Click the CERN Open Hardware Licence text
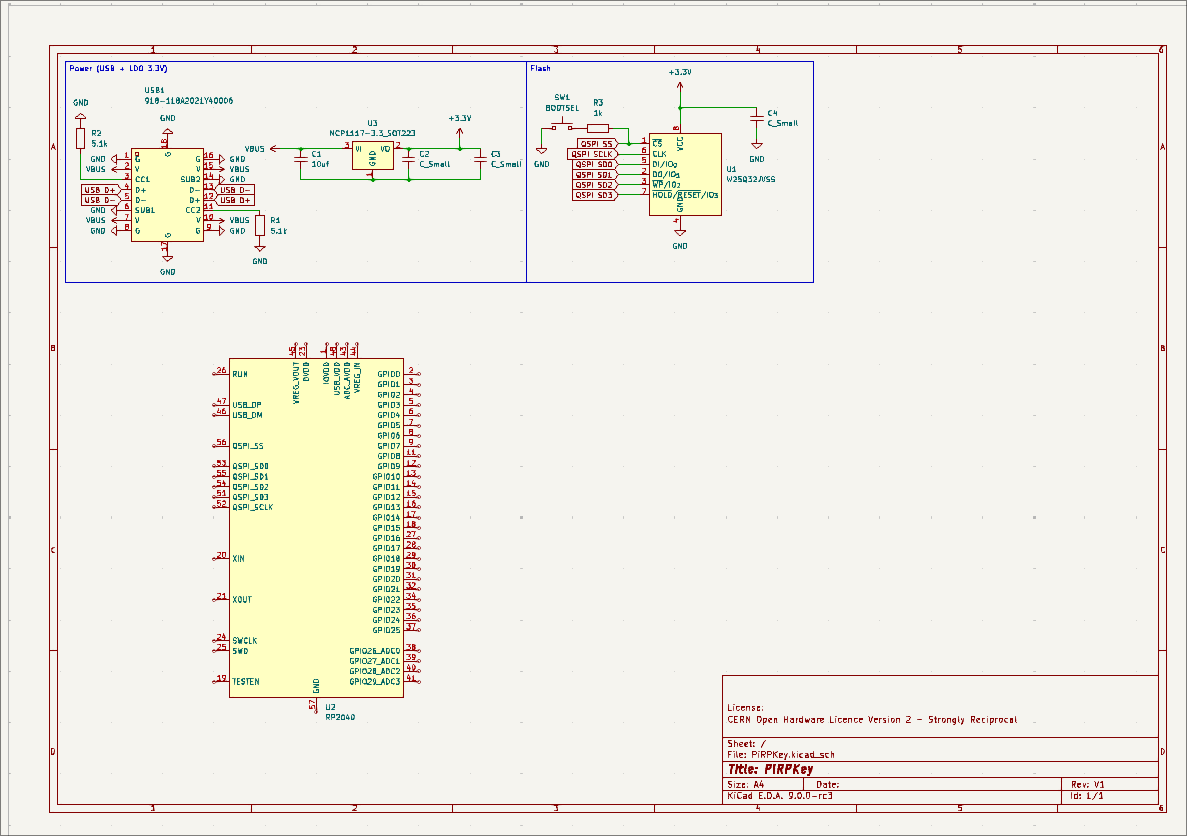 point(871,719)
